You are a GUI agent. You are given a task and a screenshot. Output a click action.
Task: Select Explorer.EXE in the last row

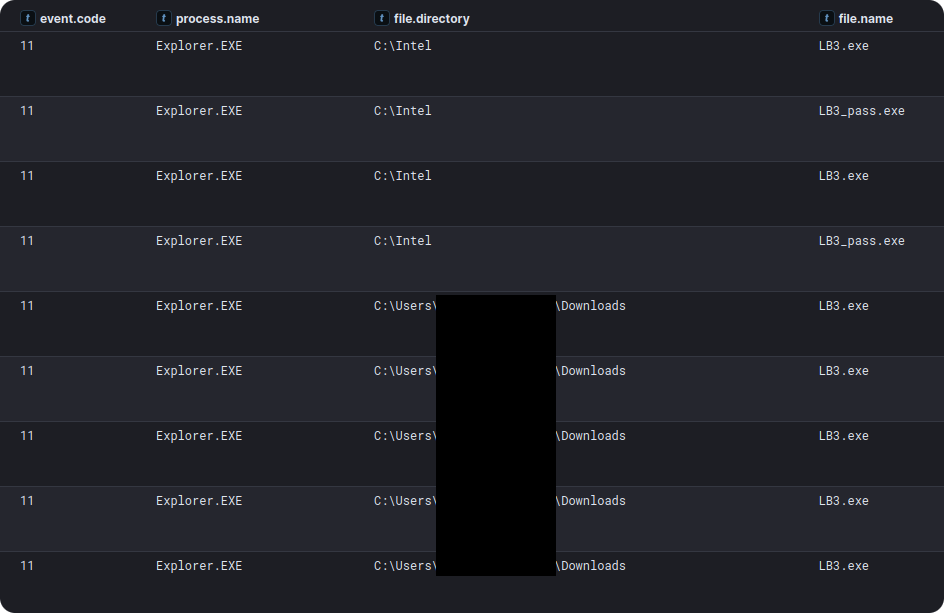tap(199, 566)
